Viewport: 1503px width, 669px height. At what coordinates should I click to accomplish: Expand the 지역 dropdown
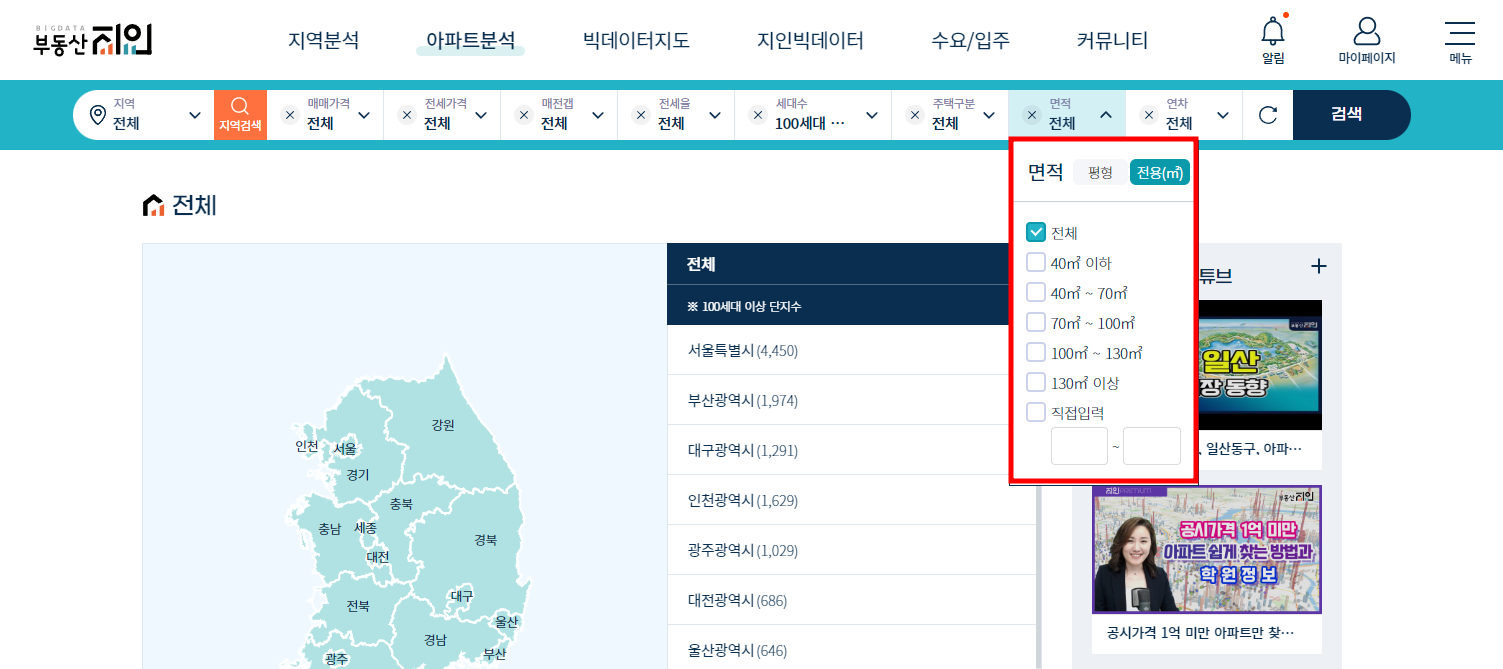pos(194,115)
